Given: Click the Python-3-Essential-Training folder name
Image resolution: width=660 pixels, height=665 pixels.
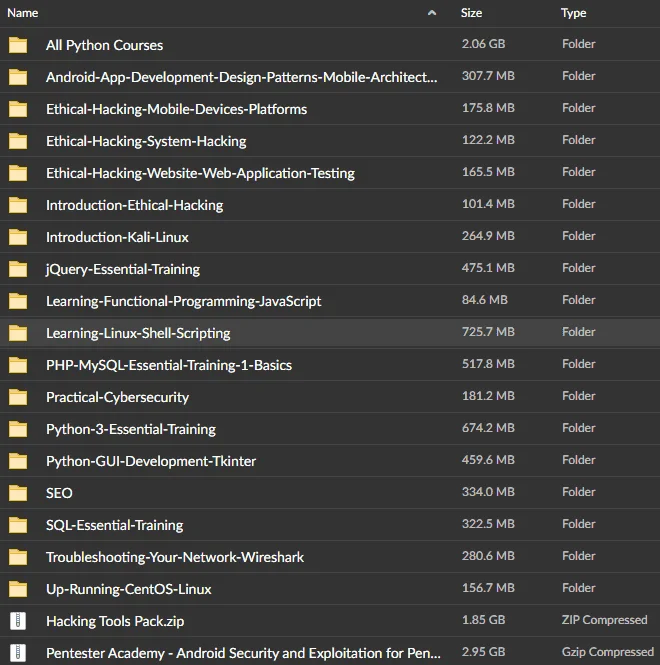Looking at the screenshot, I should [131, 429].
